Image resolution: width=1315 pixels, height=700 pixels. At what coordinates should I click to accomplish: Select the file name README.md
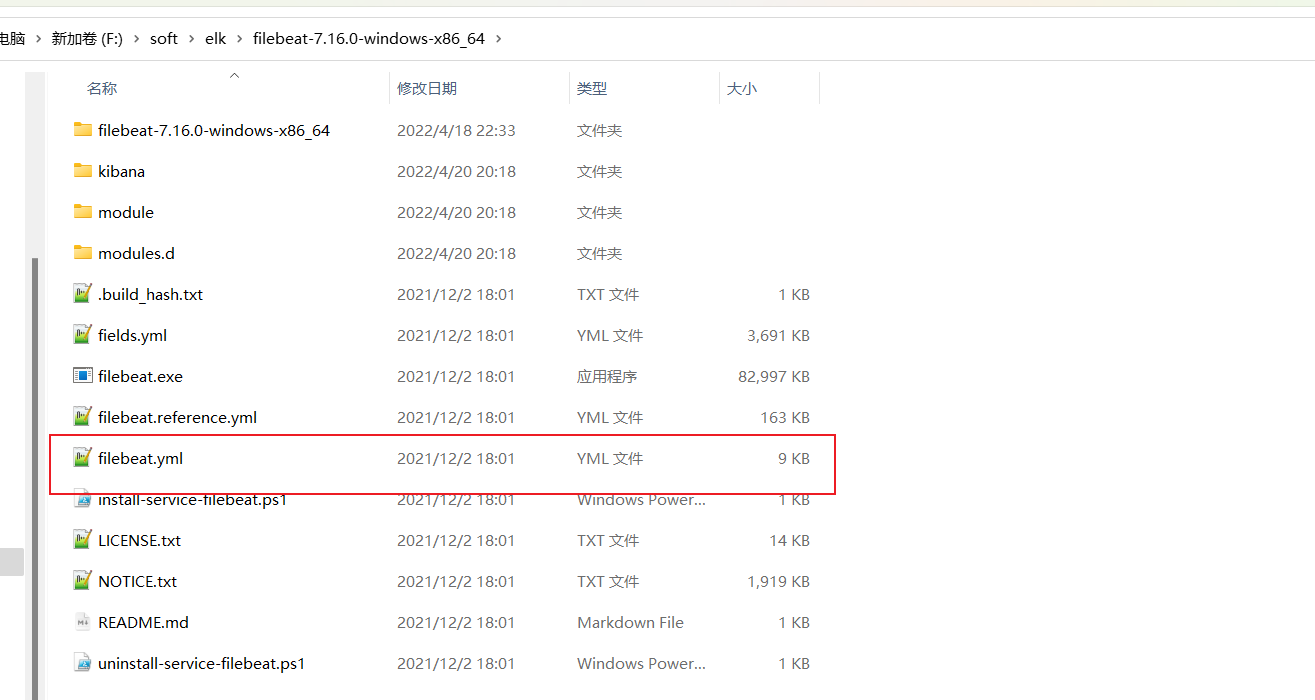coord(143,622)
